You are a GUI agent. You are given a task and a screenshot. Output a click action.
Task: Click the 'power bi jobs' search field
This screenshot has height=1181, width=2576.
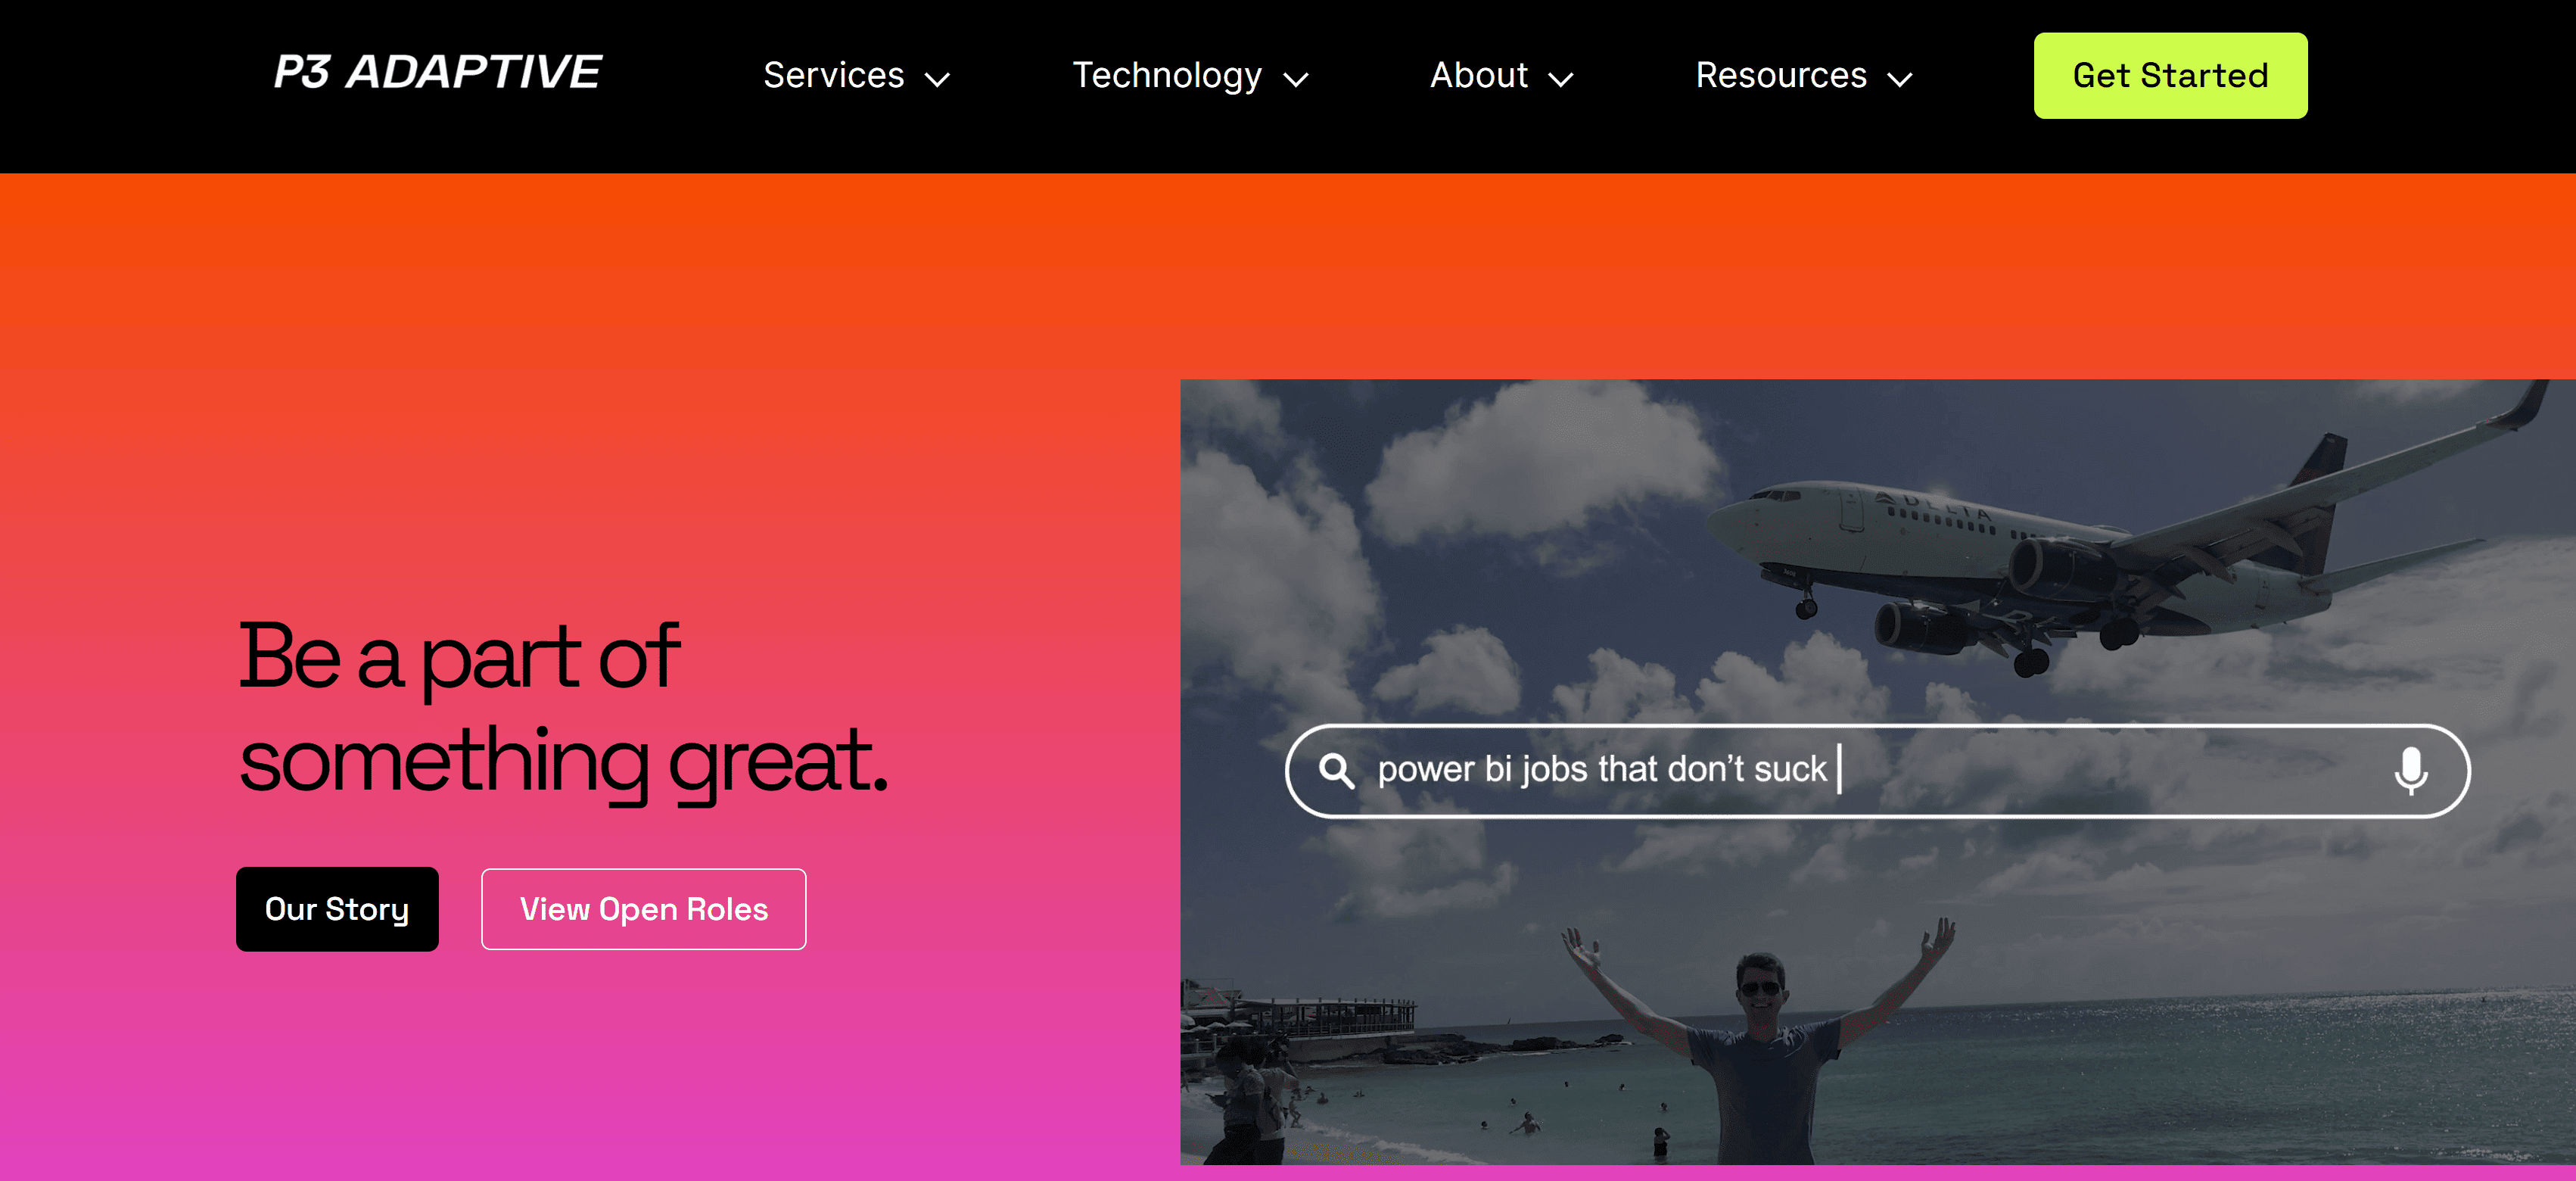click(x=1877, y=771)
